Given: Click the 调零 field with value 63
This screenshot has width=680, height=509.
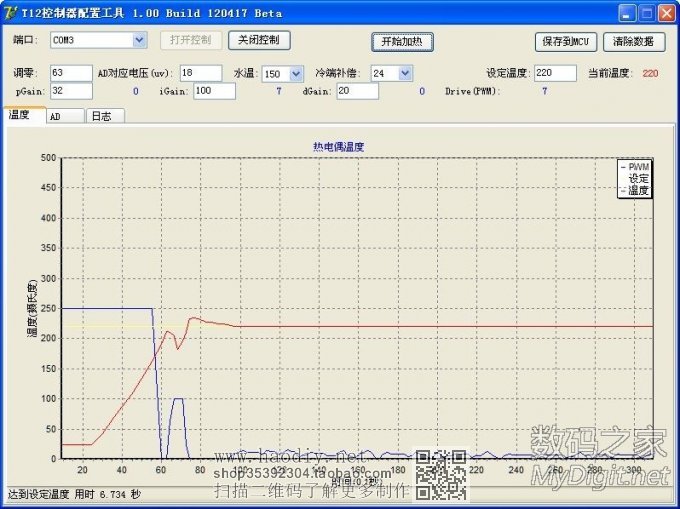Looking at the screenshot, I should pos(70,73).
